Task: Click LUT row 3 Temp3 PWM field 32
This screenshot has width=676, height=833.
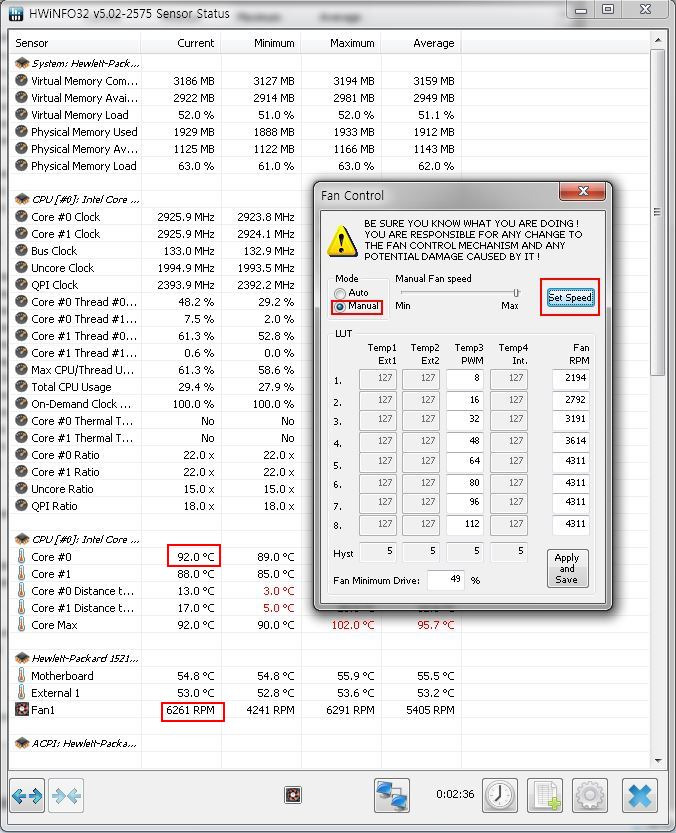Action: 464,419
